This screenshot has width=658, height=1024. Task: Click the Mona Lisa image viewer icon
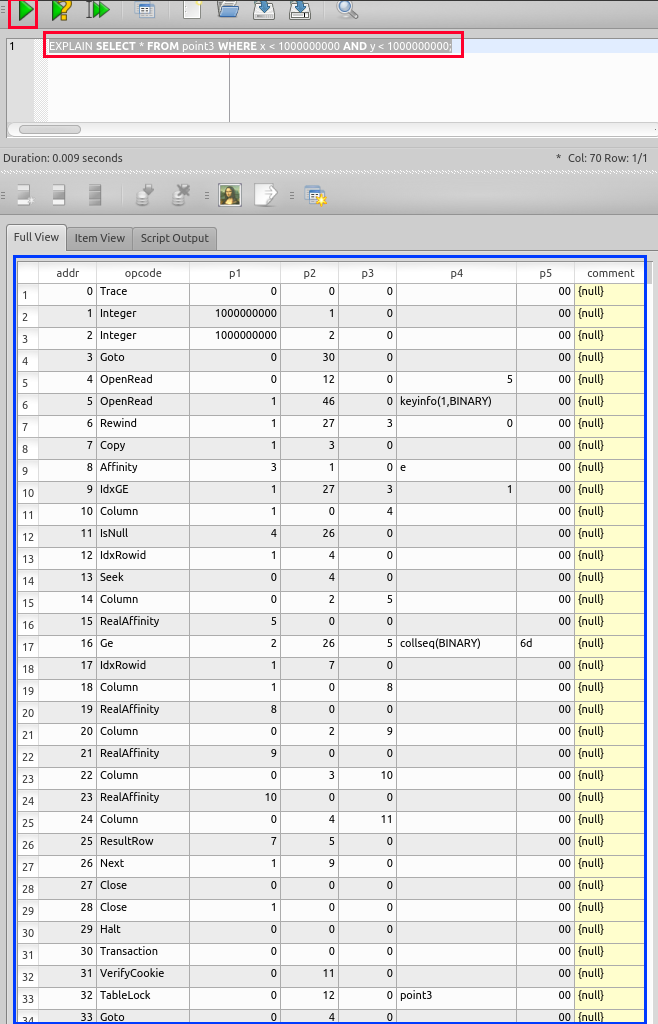[x=230, y=195]
